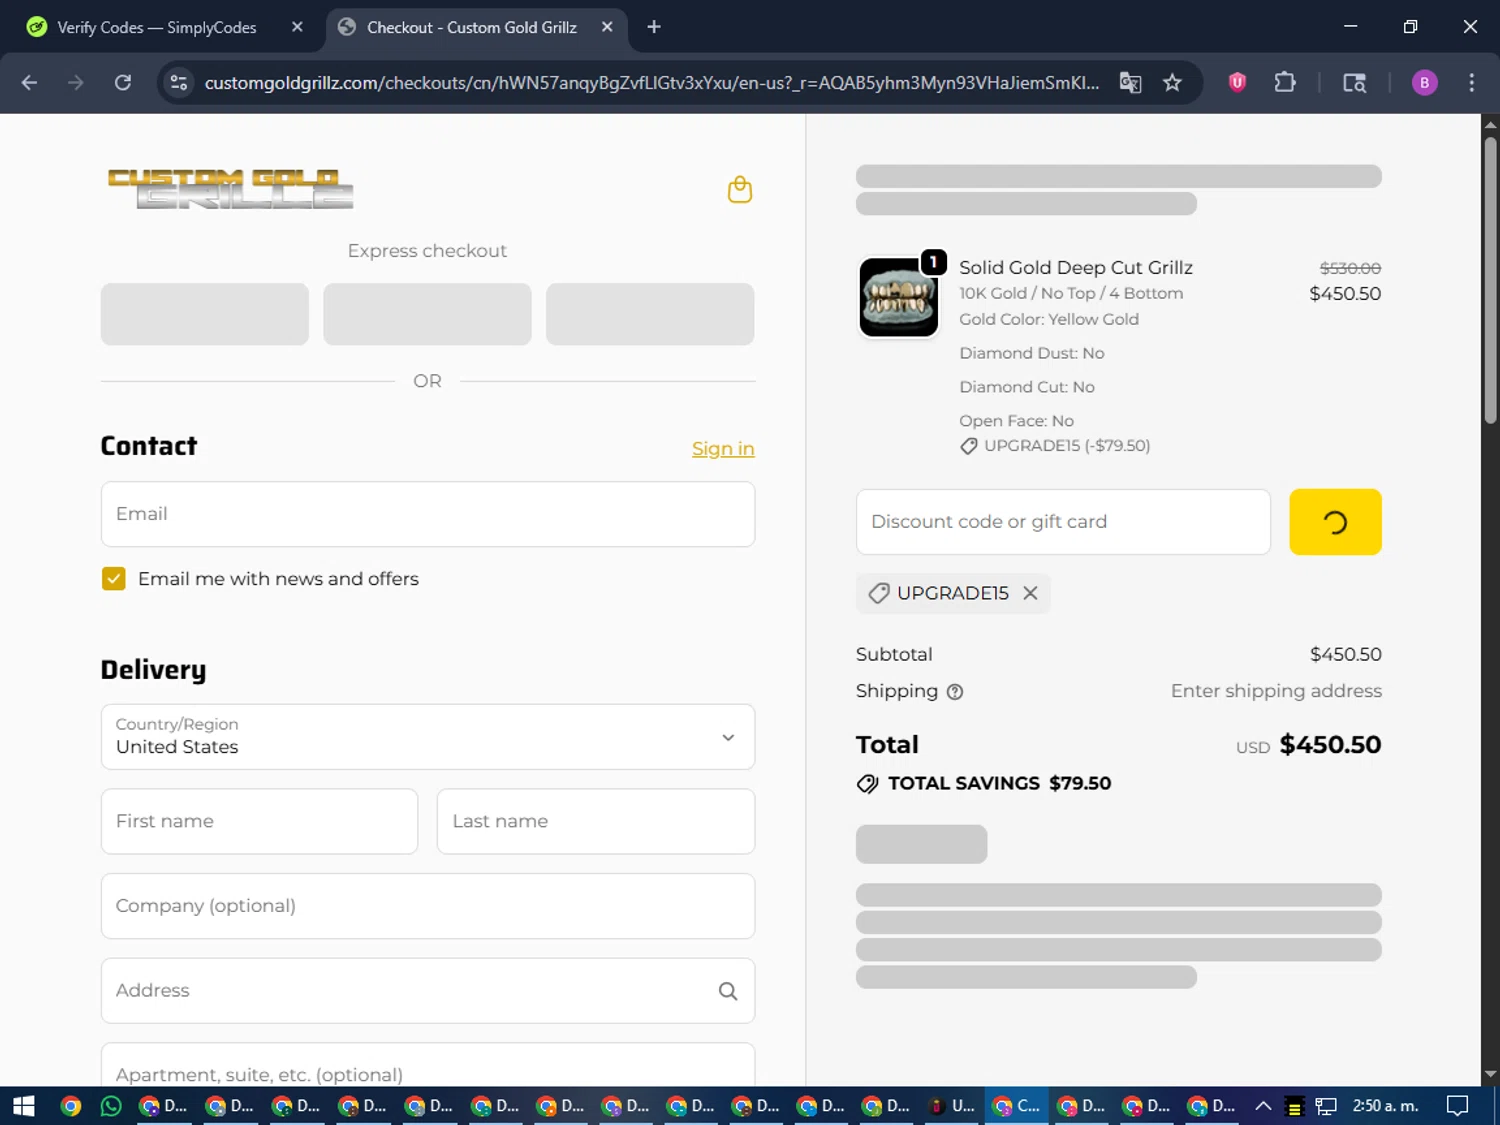Click the UPGRADE15 (-$79.50) line item text
The image size is (1500, 1125).
click(x=1067, y=446)
